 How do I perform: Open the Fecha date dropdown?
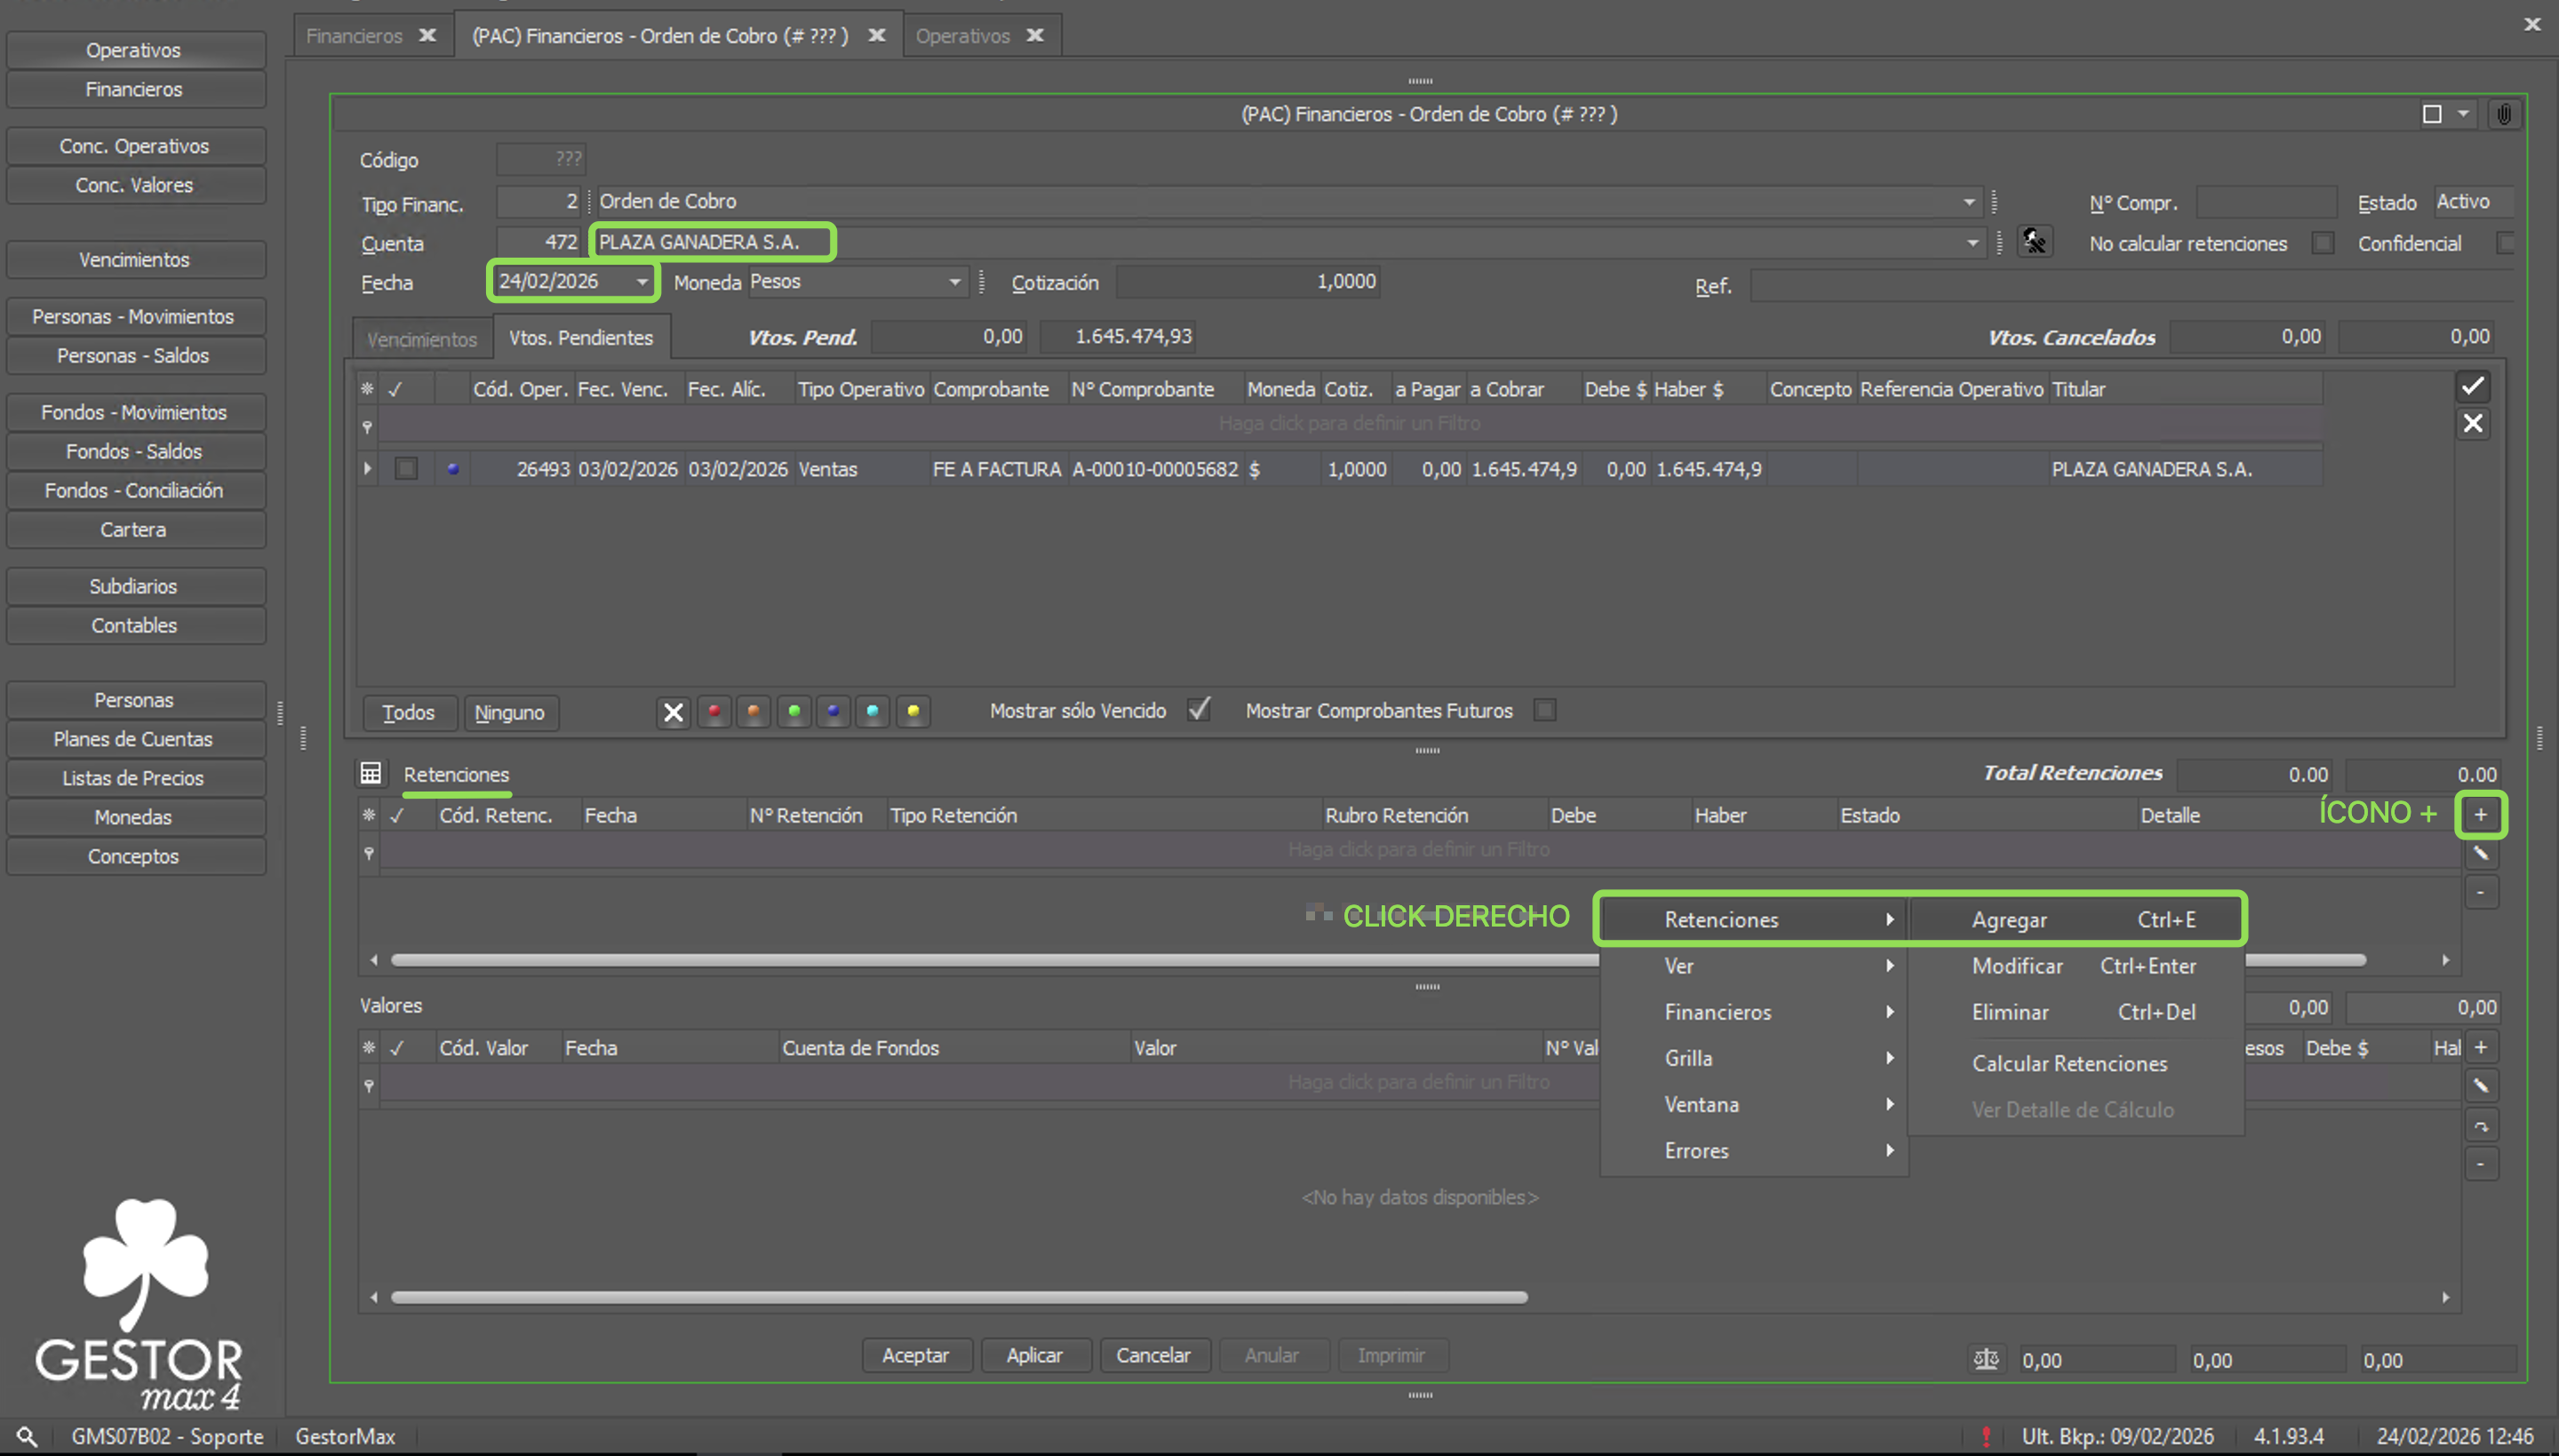coord(641,282)
